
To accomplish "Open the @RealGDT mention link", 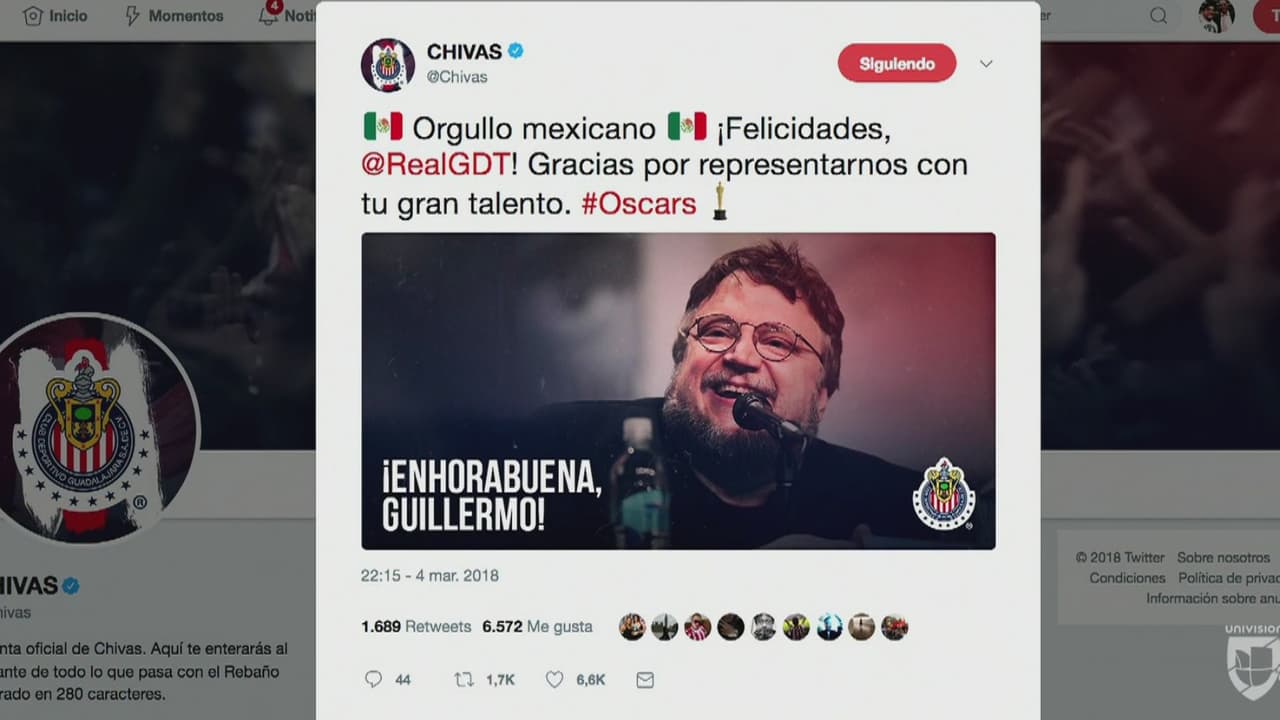I will point(436,164).
